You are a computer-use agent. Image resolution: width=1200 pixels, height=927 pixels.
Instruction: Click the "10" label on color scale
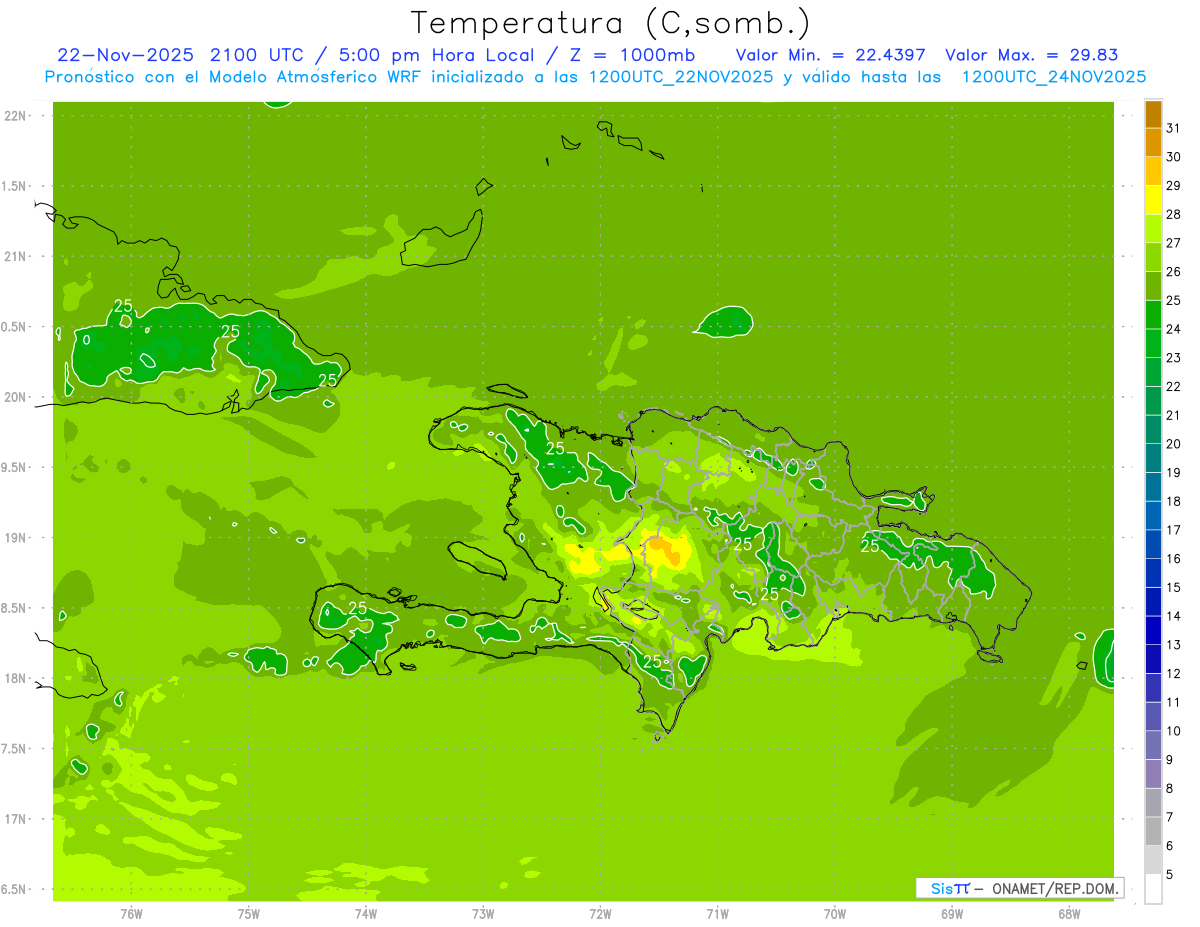(x=1173, y=731)
